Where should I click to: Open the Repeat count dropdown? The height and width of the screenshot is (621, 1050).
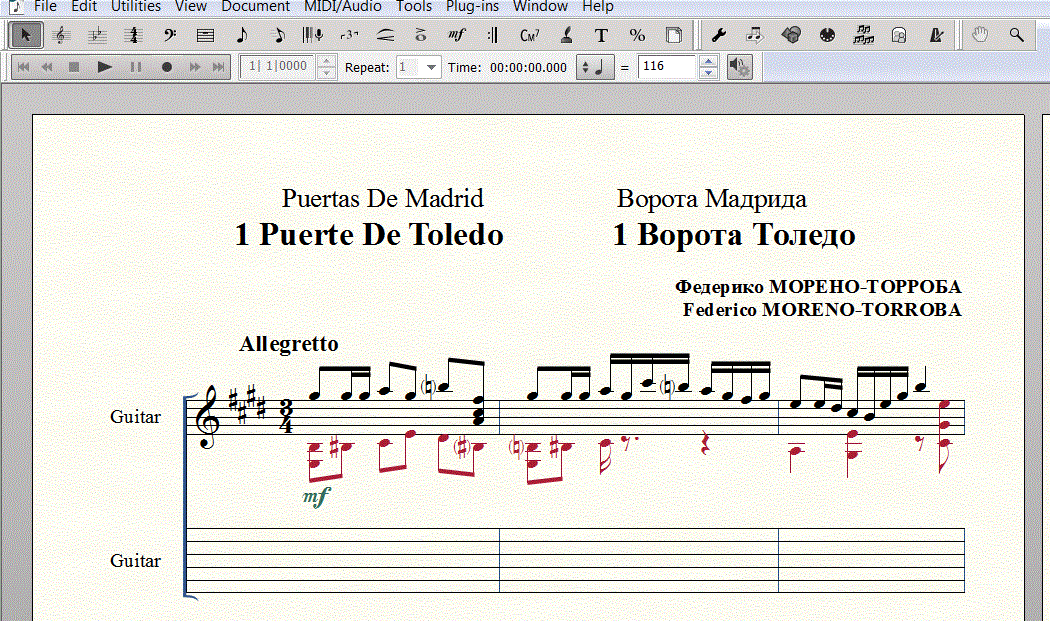point(431,67)
